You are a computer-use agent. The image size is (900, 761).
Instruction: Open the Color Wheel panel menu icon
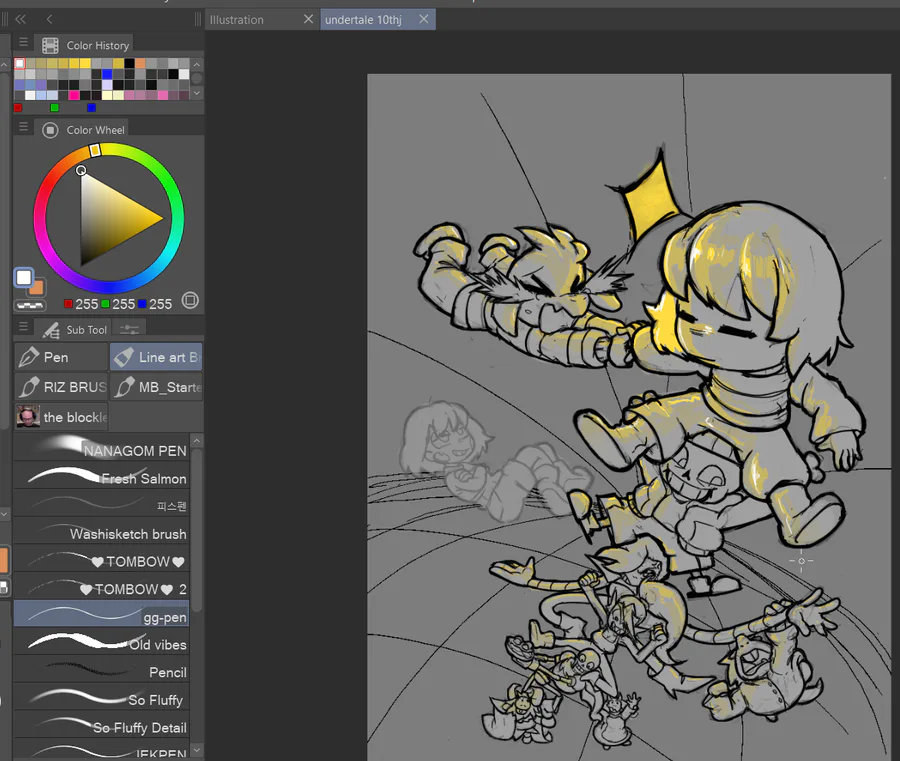[23, 126]
